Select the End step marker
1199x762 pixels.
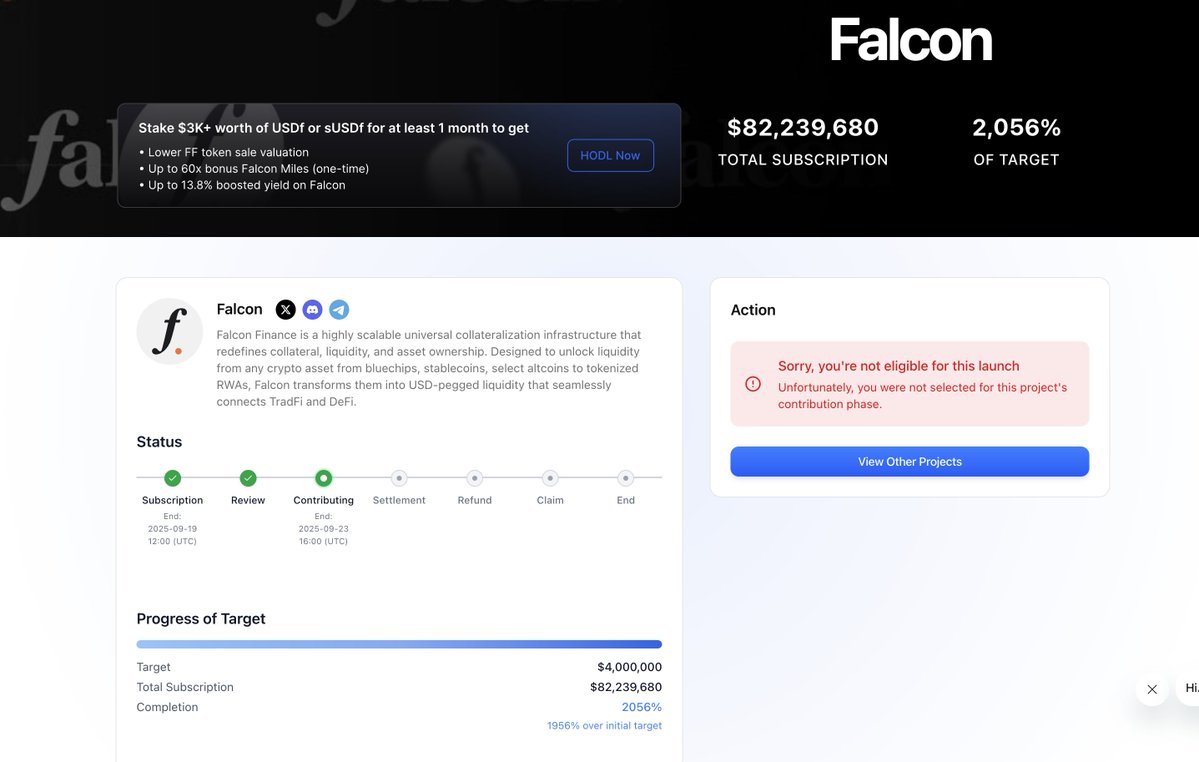(625, 478)
